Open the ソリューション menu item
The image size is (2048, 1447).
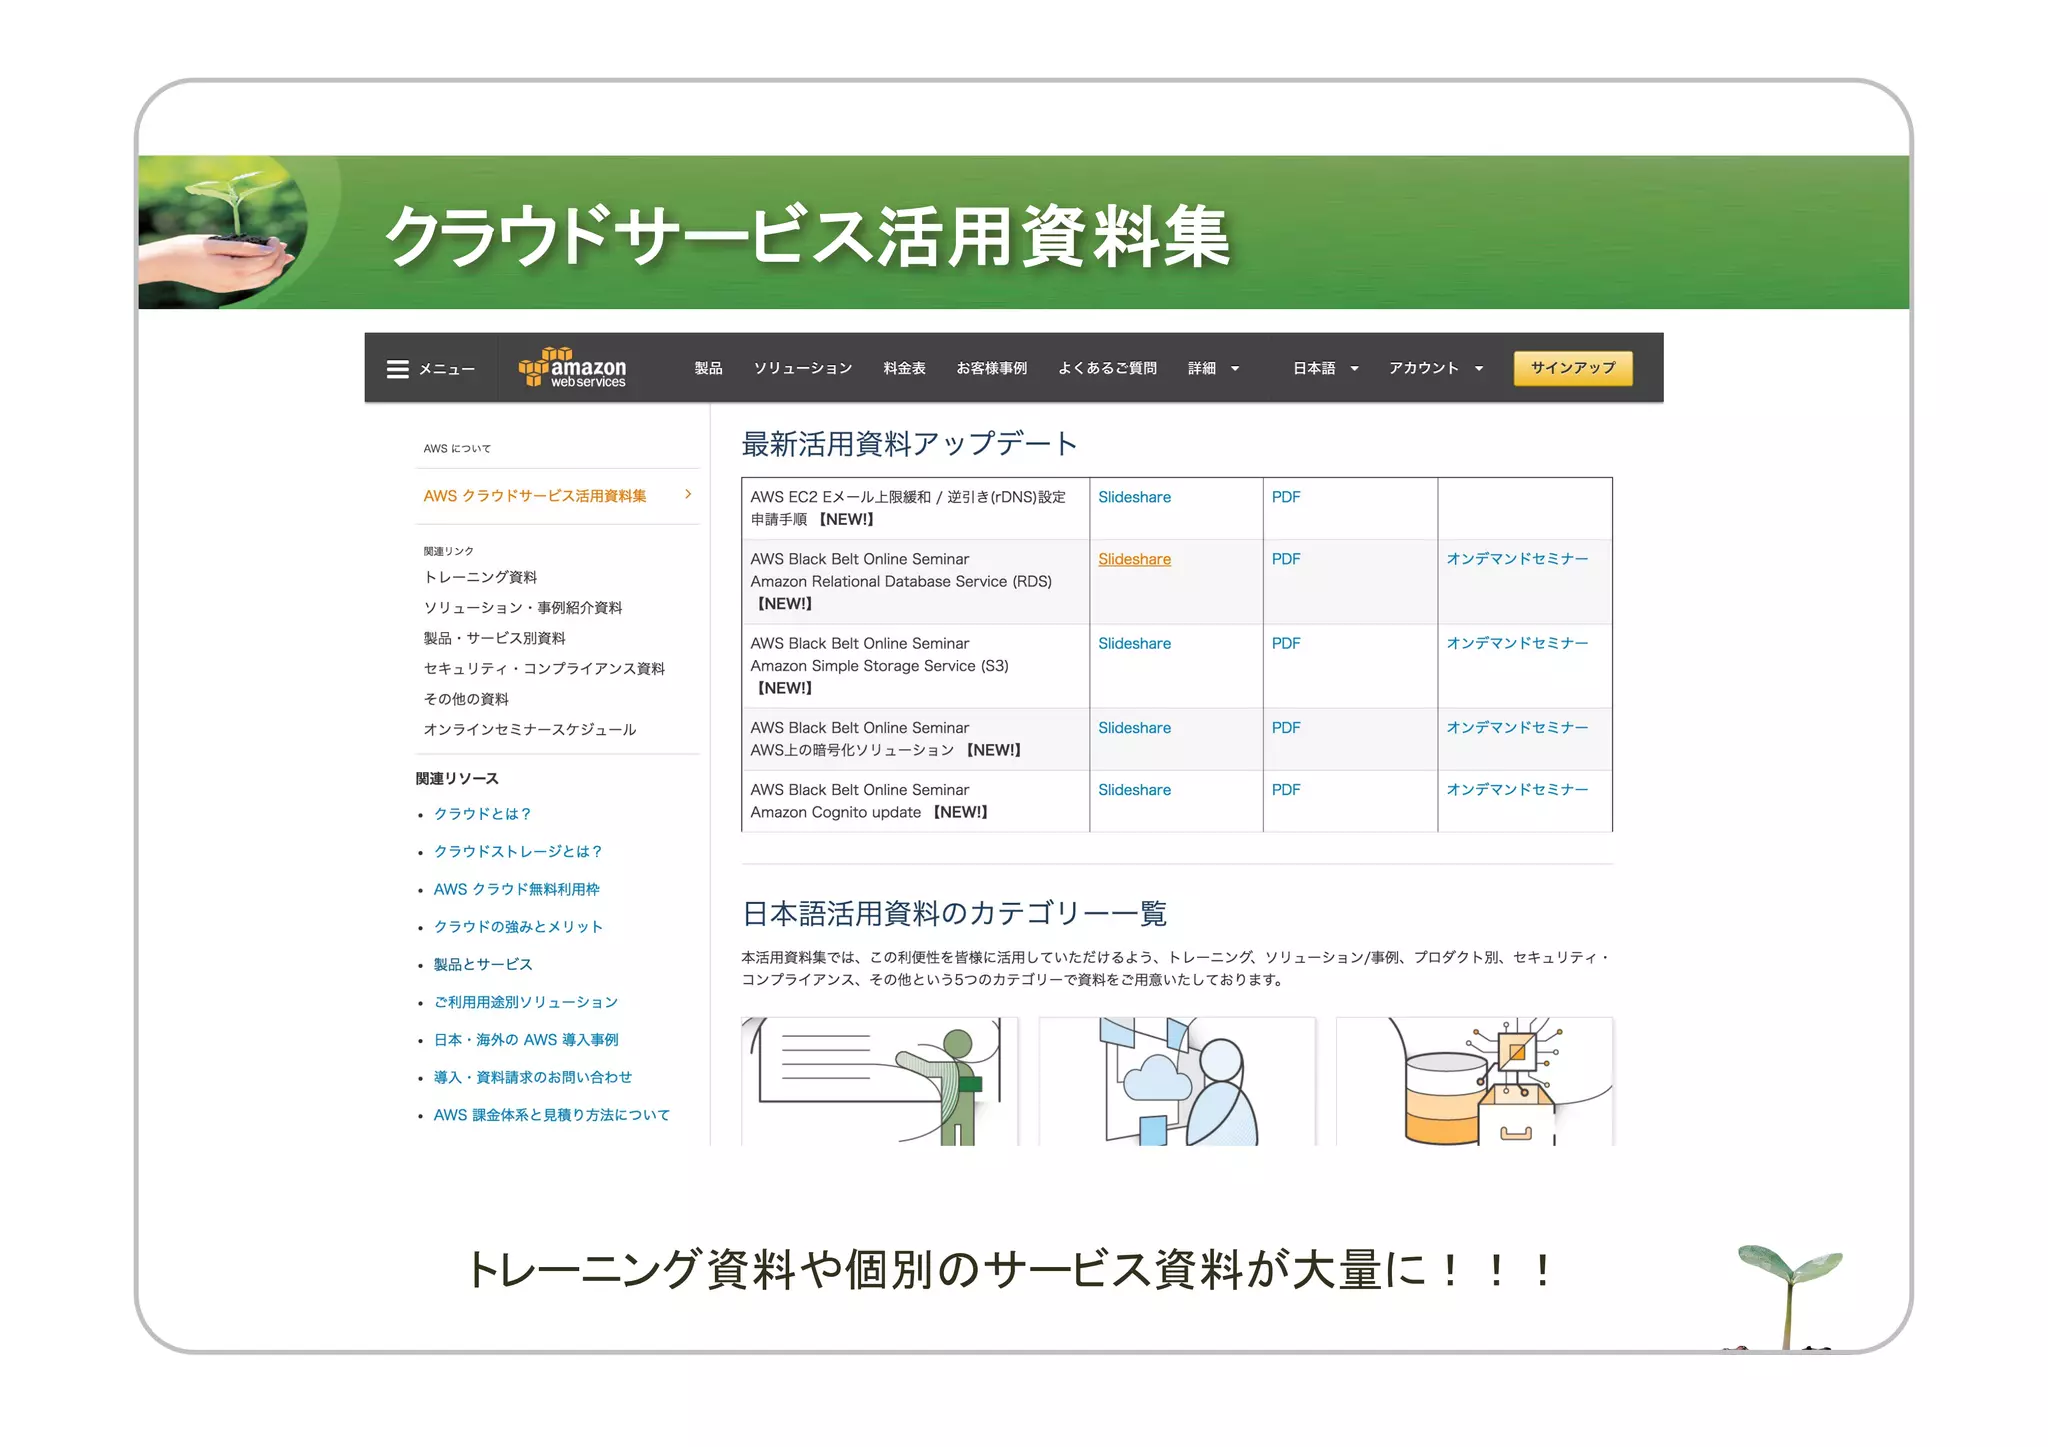tap(803, 368)
